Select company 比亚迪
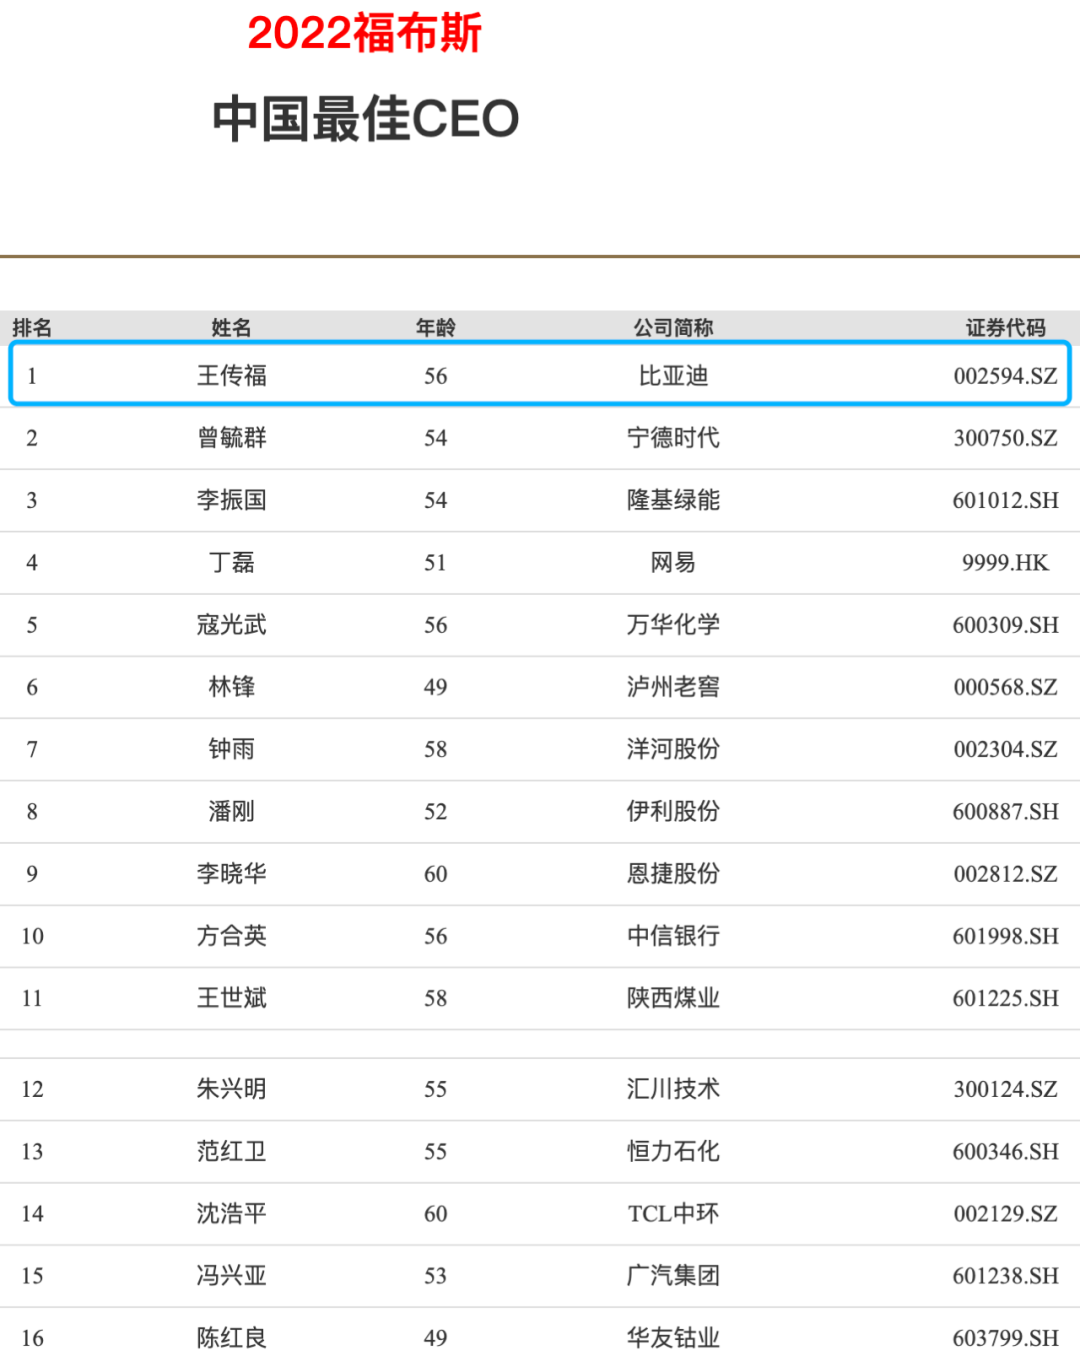Screen dimensions: 1080x1367 (673, 375)
